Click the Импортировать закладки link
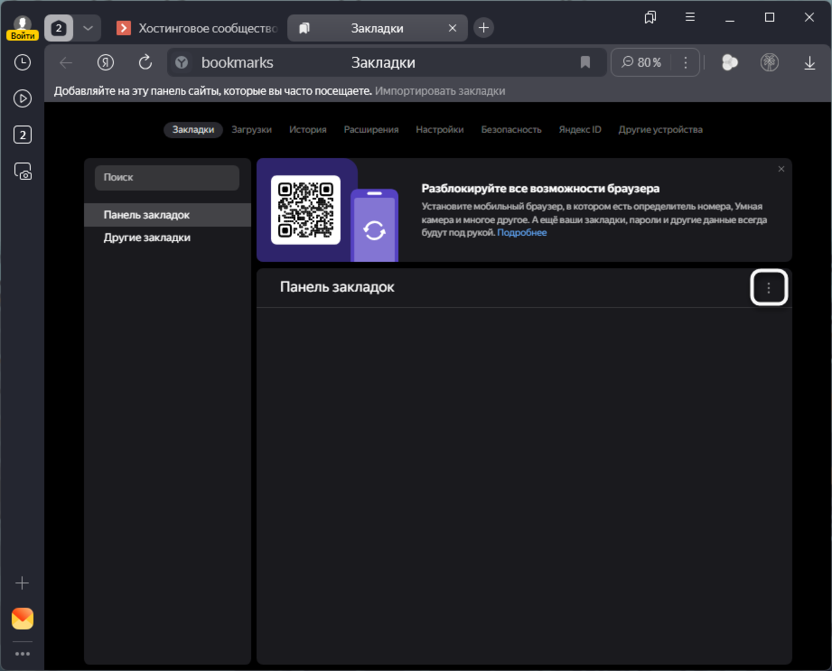The height and width of the screenshot is (671, 832). coord(440,91)
